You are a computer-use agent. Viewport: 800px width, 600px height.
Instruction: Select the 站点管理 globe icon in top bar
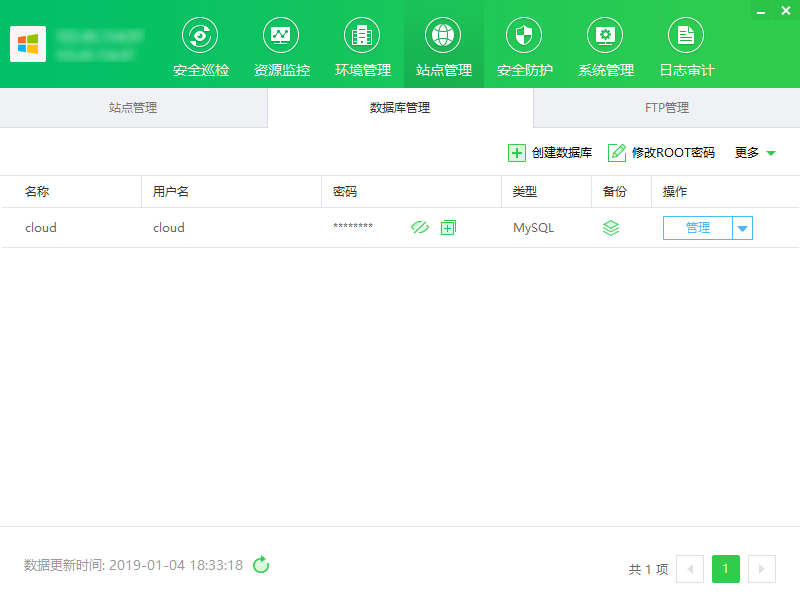click(x=443, y=35)
